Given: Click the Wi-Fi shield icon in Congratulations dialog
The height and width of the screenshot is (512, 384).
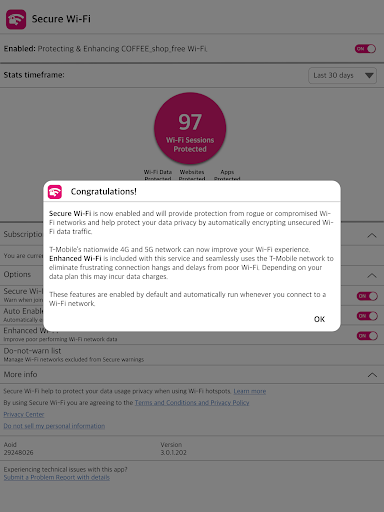Looking at the screenshot, I should coord(55,192).
